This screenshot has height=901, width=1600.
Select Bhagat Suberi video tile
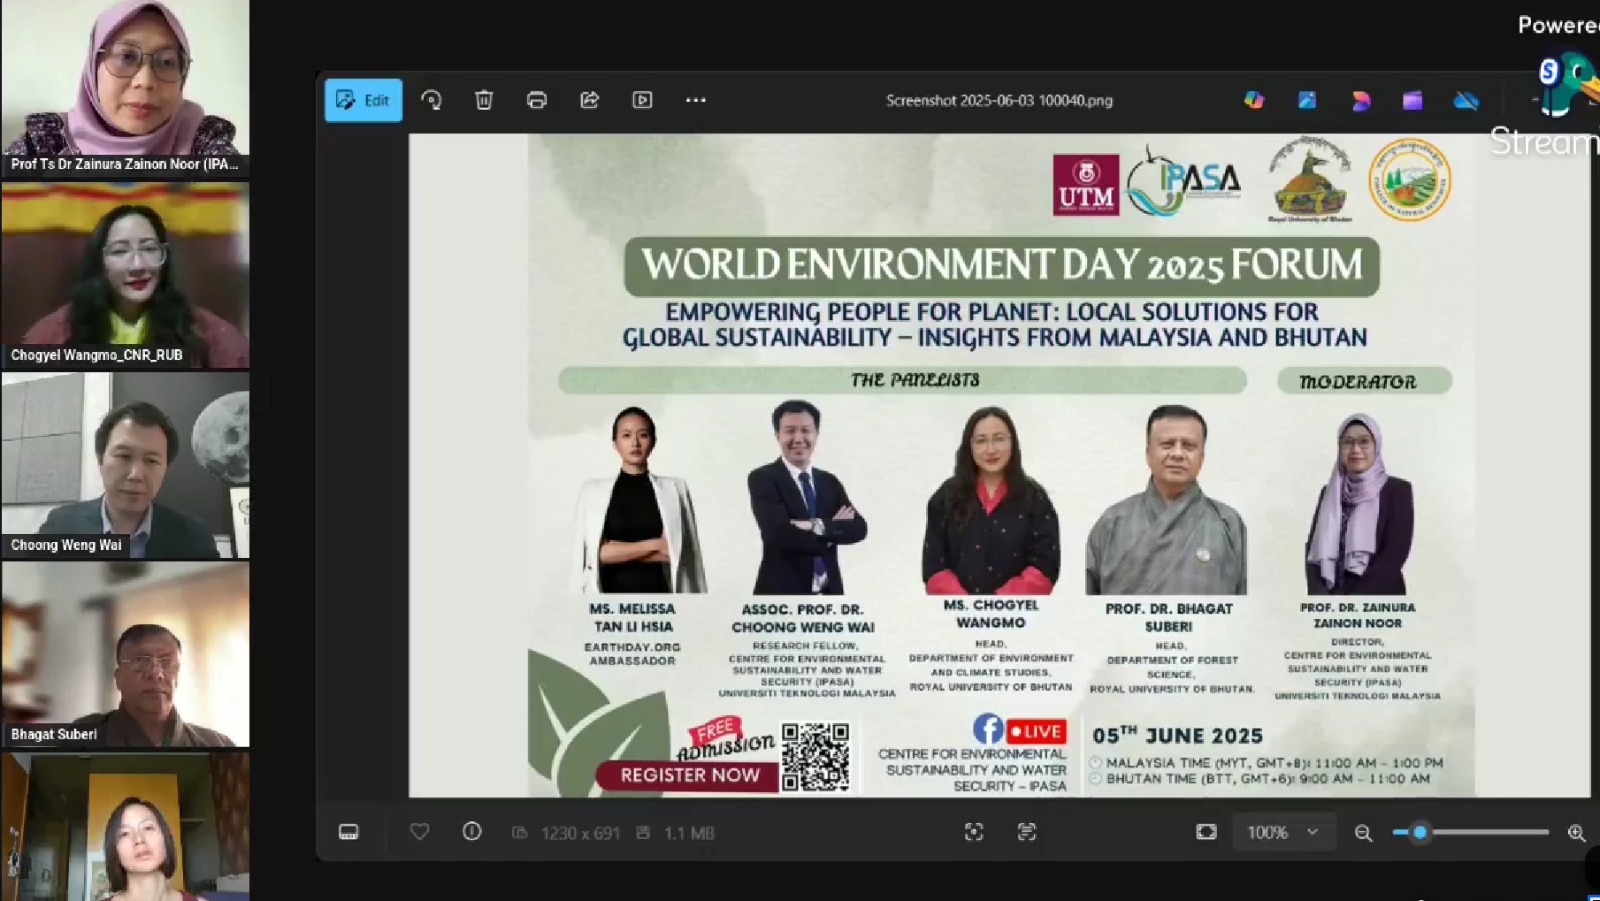(x=125, y=654)
